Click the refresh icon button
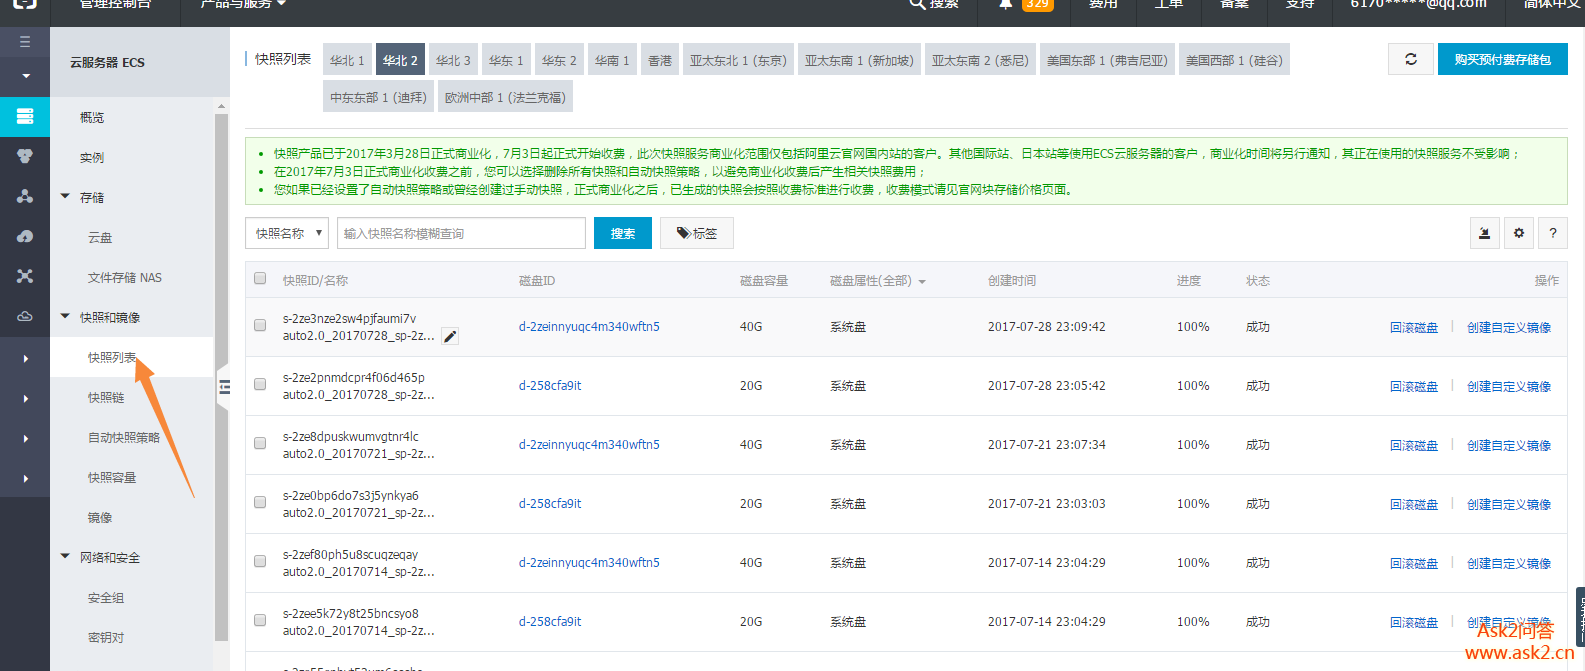Viewport: 1585px width, 671px height. point(1411,60)
